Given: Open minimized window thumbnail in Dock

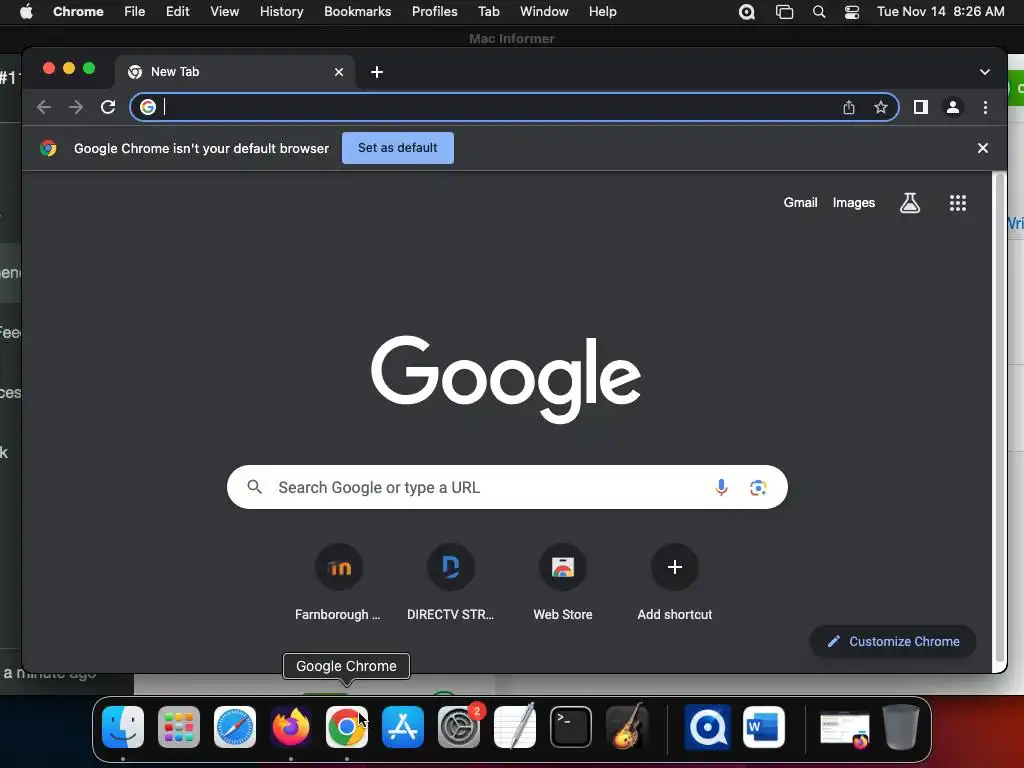Looking at the screenshot, I should tap(845, 729).
